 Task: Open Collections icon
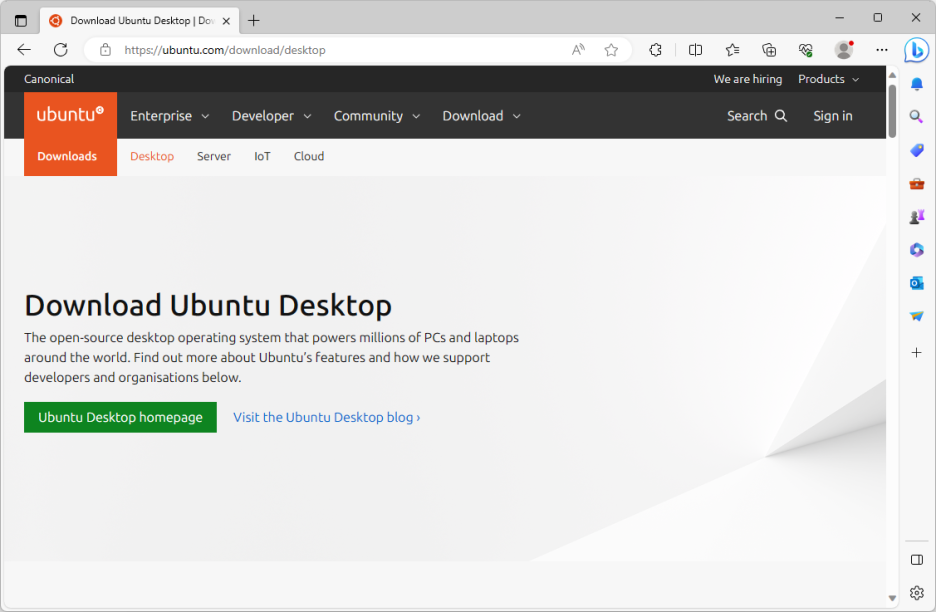click(769, 50)
